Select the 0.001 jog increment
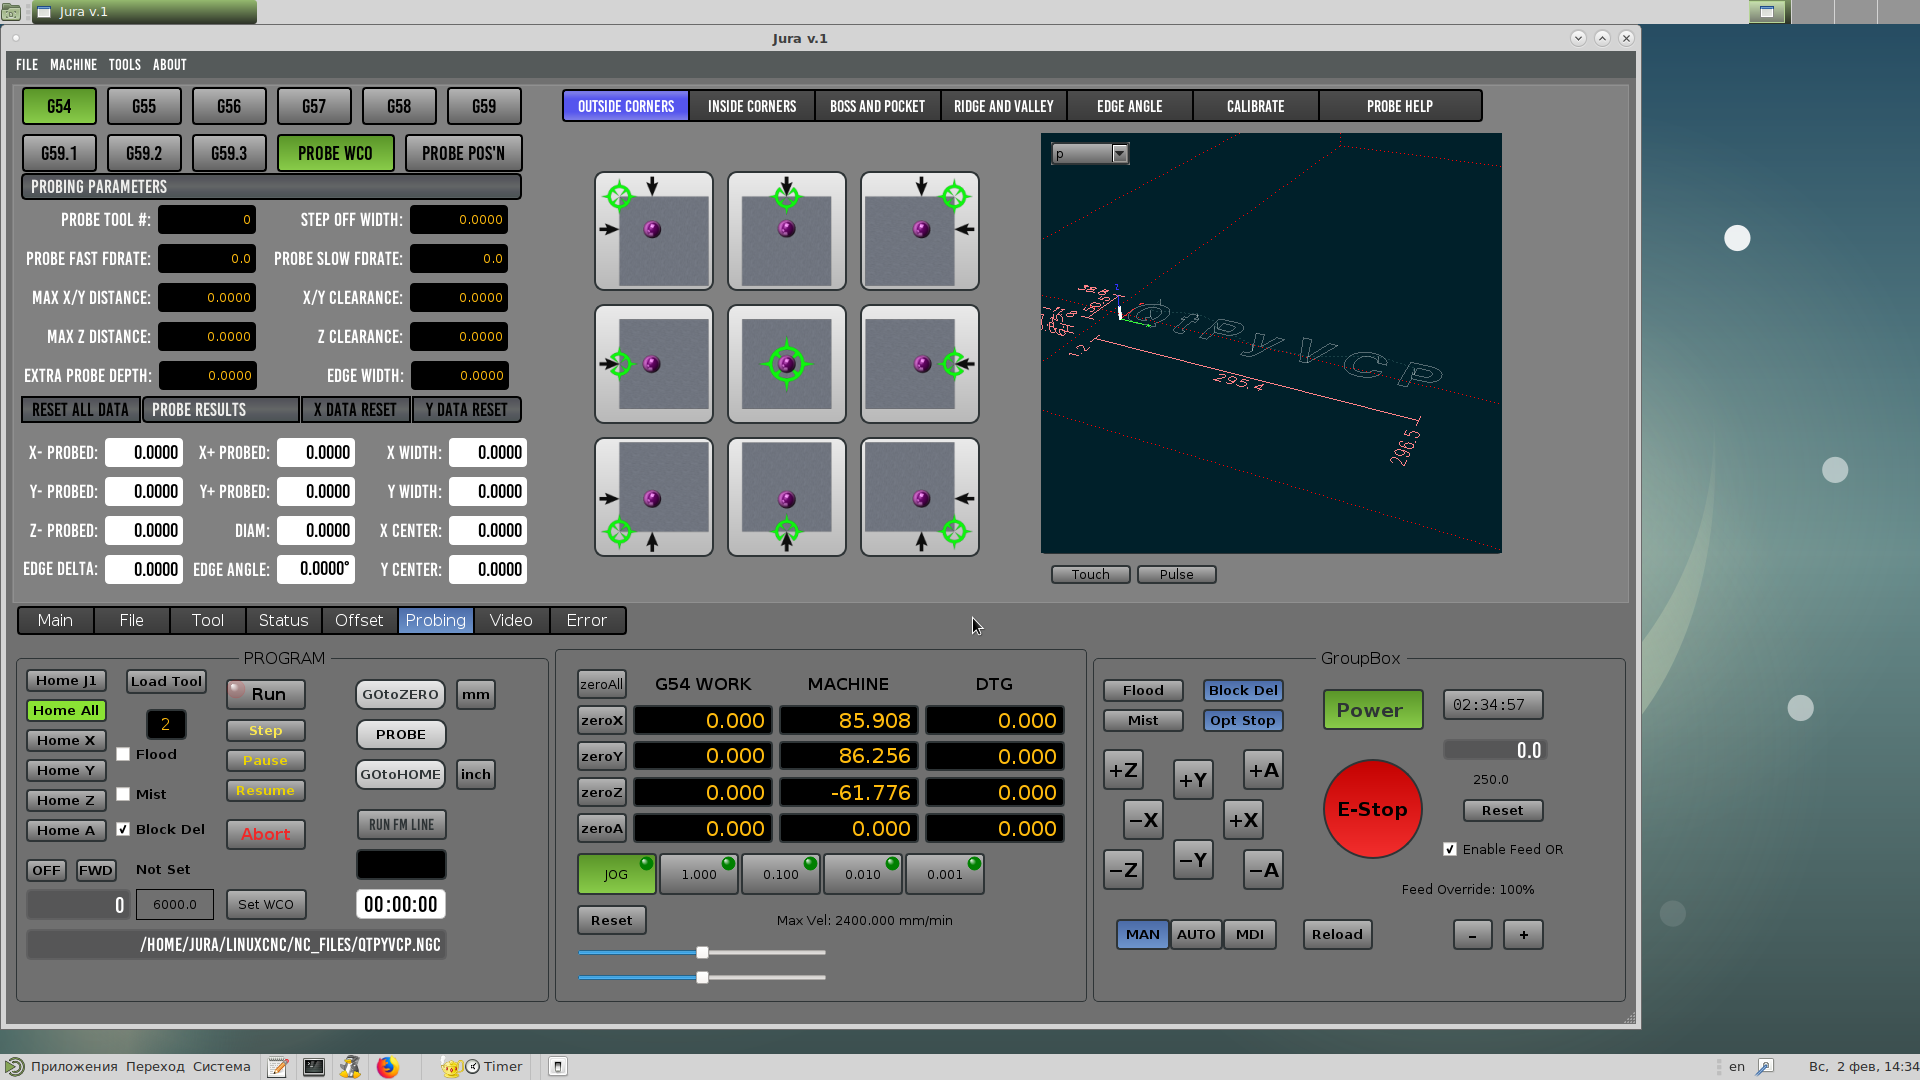Image resolution: width=1920 pixels, height=1080 pixels. [x=945, y=874]
